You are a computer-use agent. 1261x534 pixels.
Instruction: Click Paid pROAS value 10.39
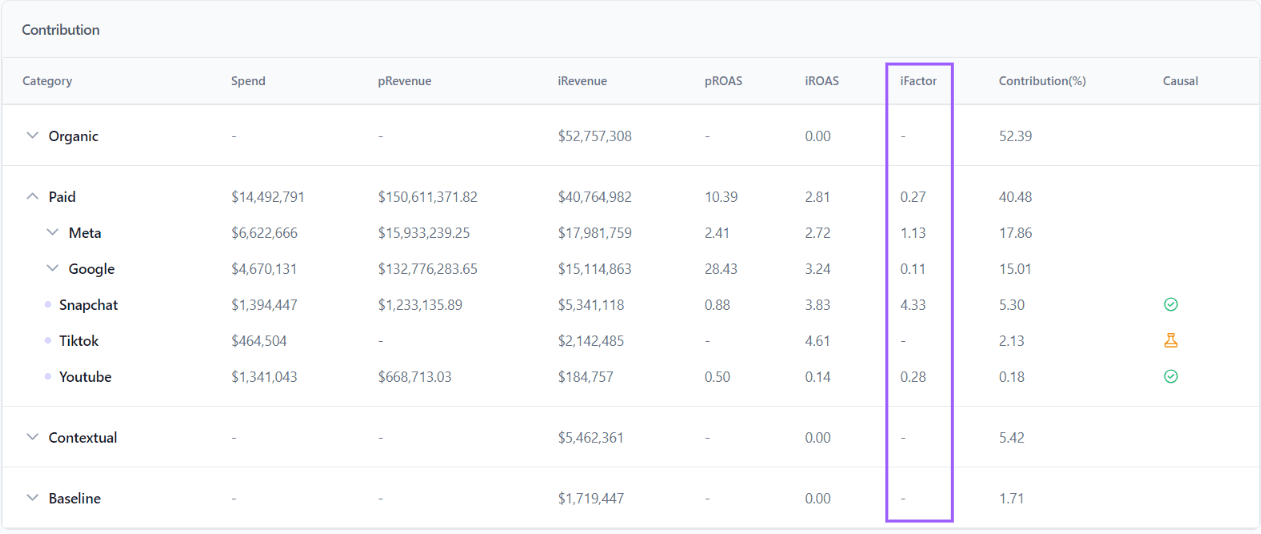click(721, 197)
